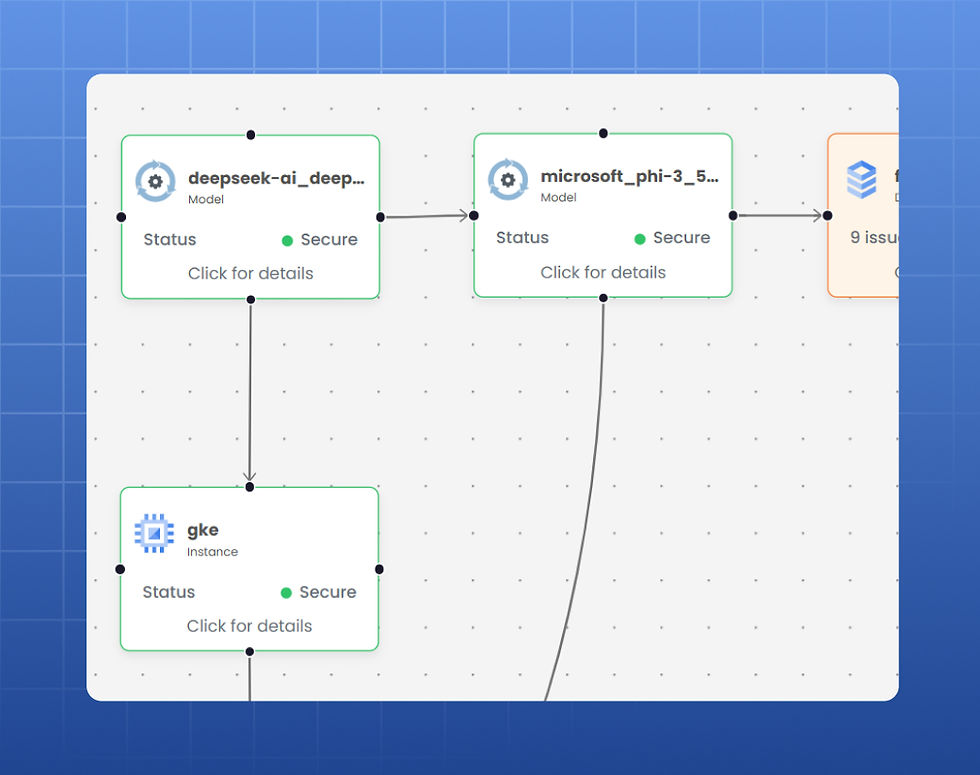Click Secure status text on deepseek card
This screenshot has height=775, width=980.
click(329, 239)
